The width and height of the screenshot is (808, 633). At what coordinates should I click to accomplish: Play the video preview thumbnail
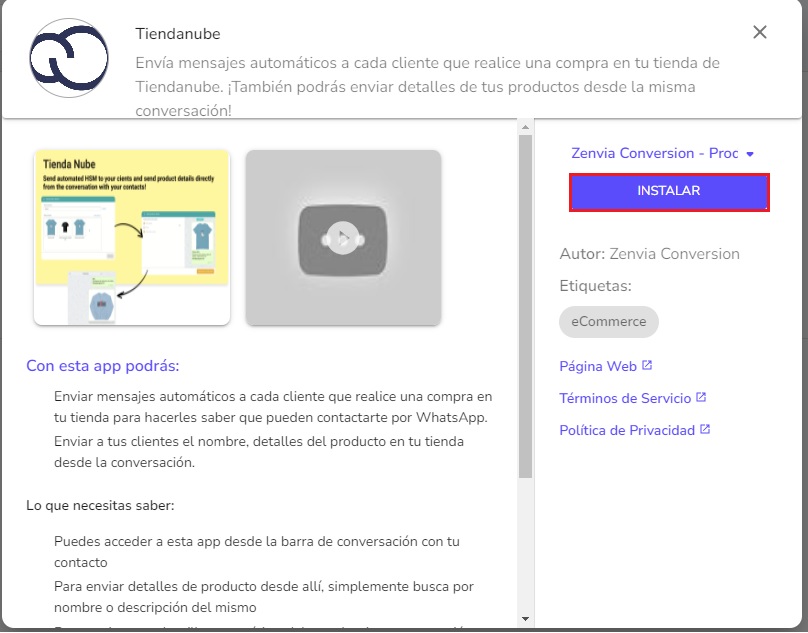(x=343, y=238)
